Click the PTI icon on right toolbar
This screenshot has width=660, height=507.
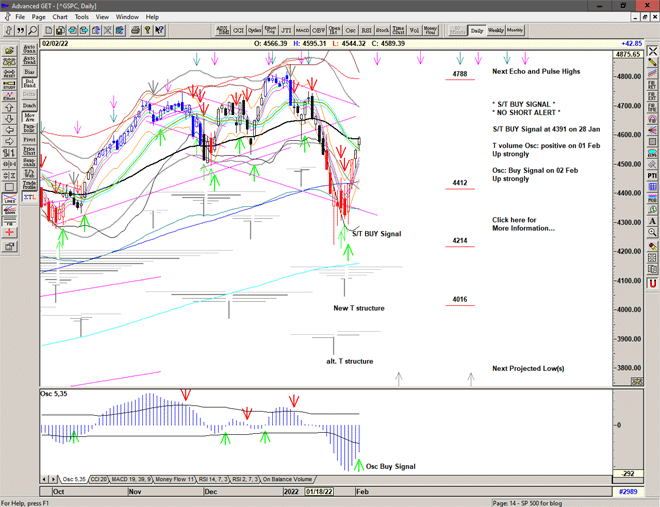point(652,175)
